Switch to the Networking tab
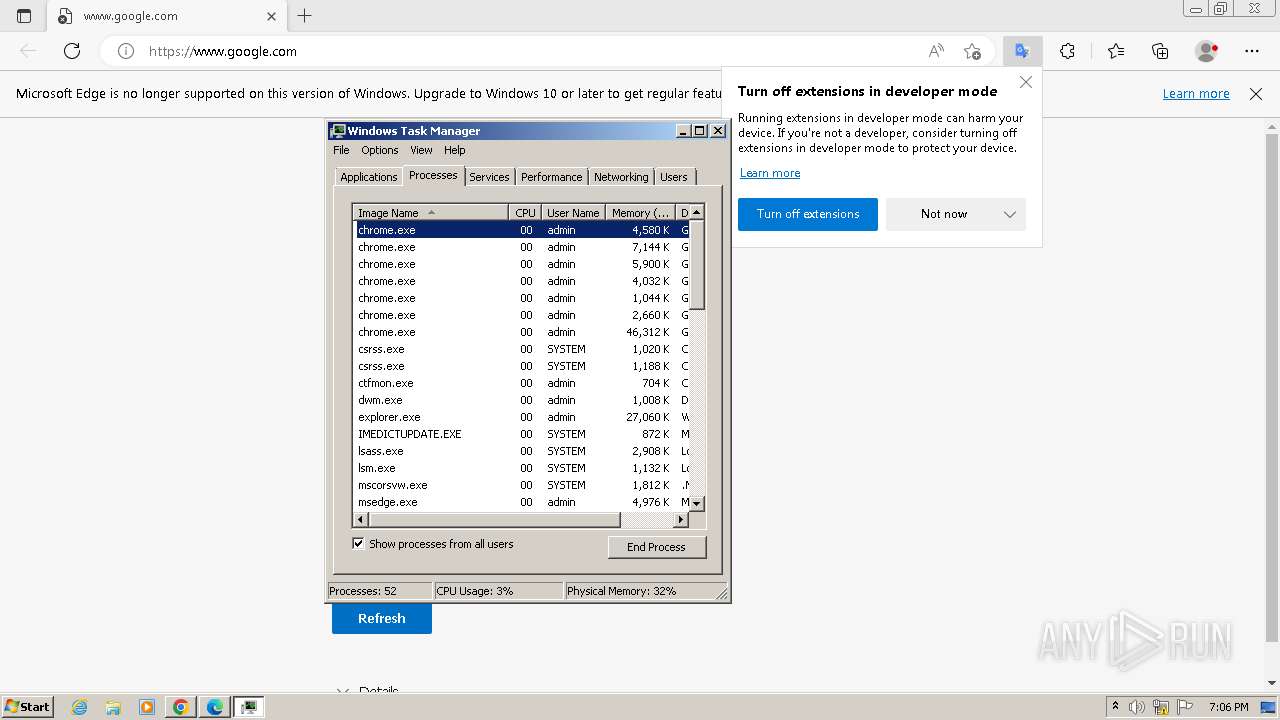The height and width of the screenshot is (720, 1280). click(621, 177)
